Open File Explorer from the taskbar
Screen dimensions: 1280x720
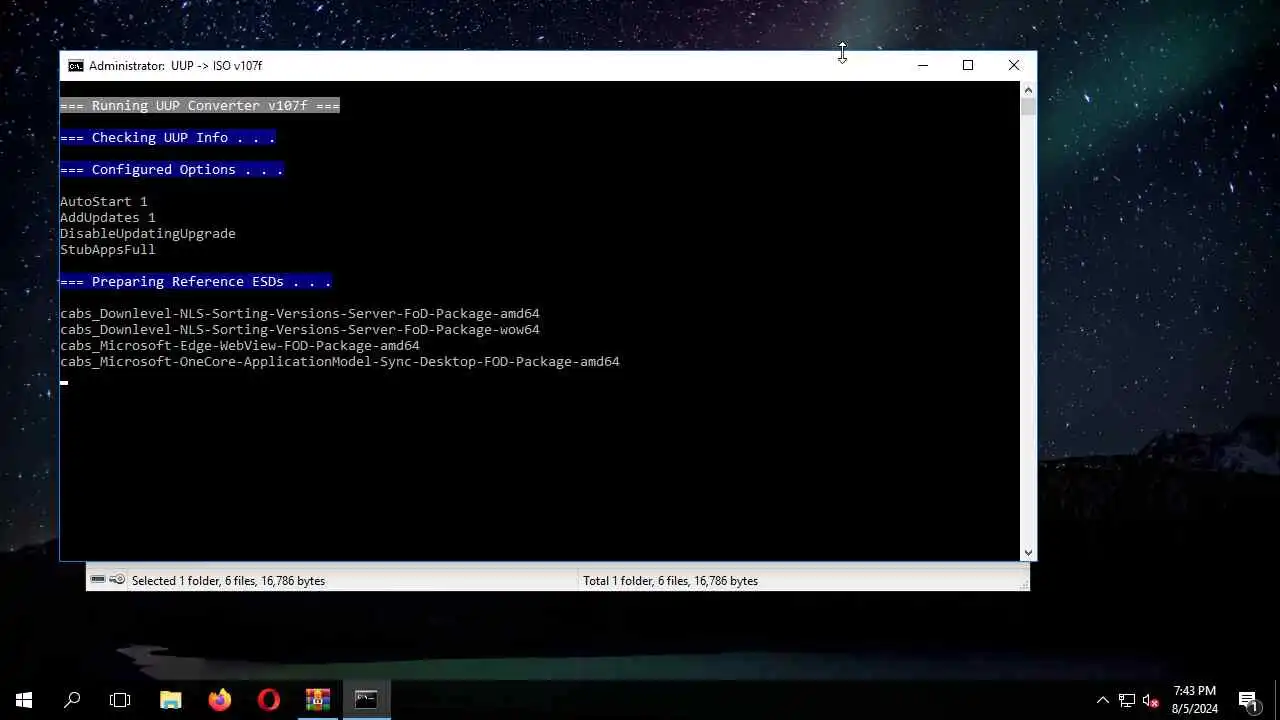coord(171,700)
